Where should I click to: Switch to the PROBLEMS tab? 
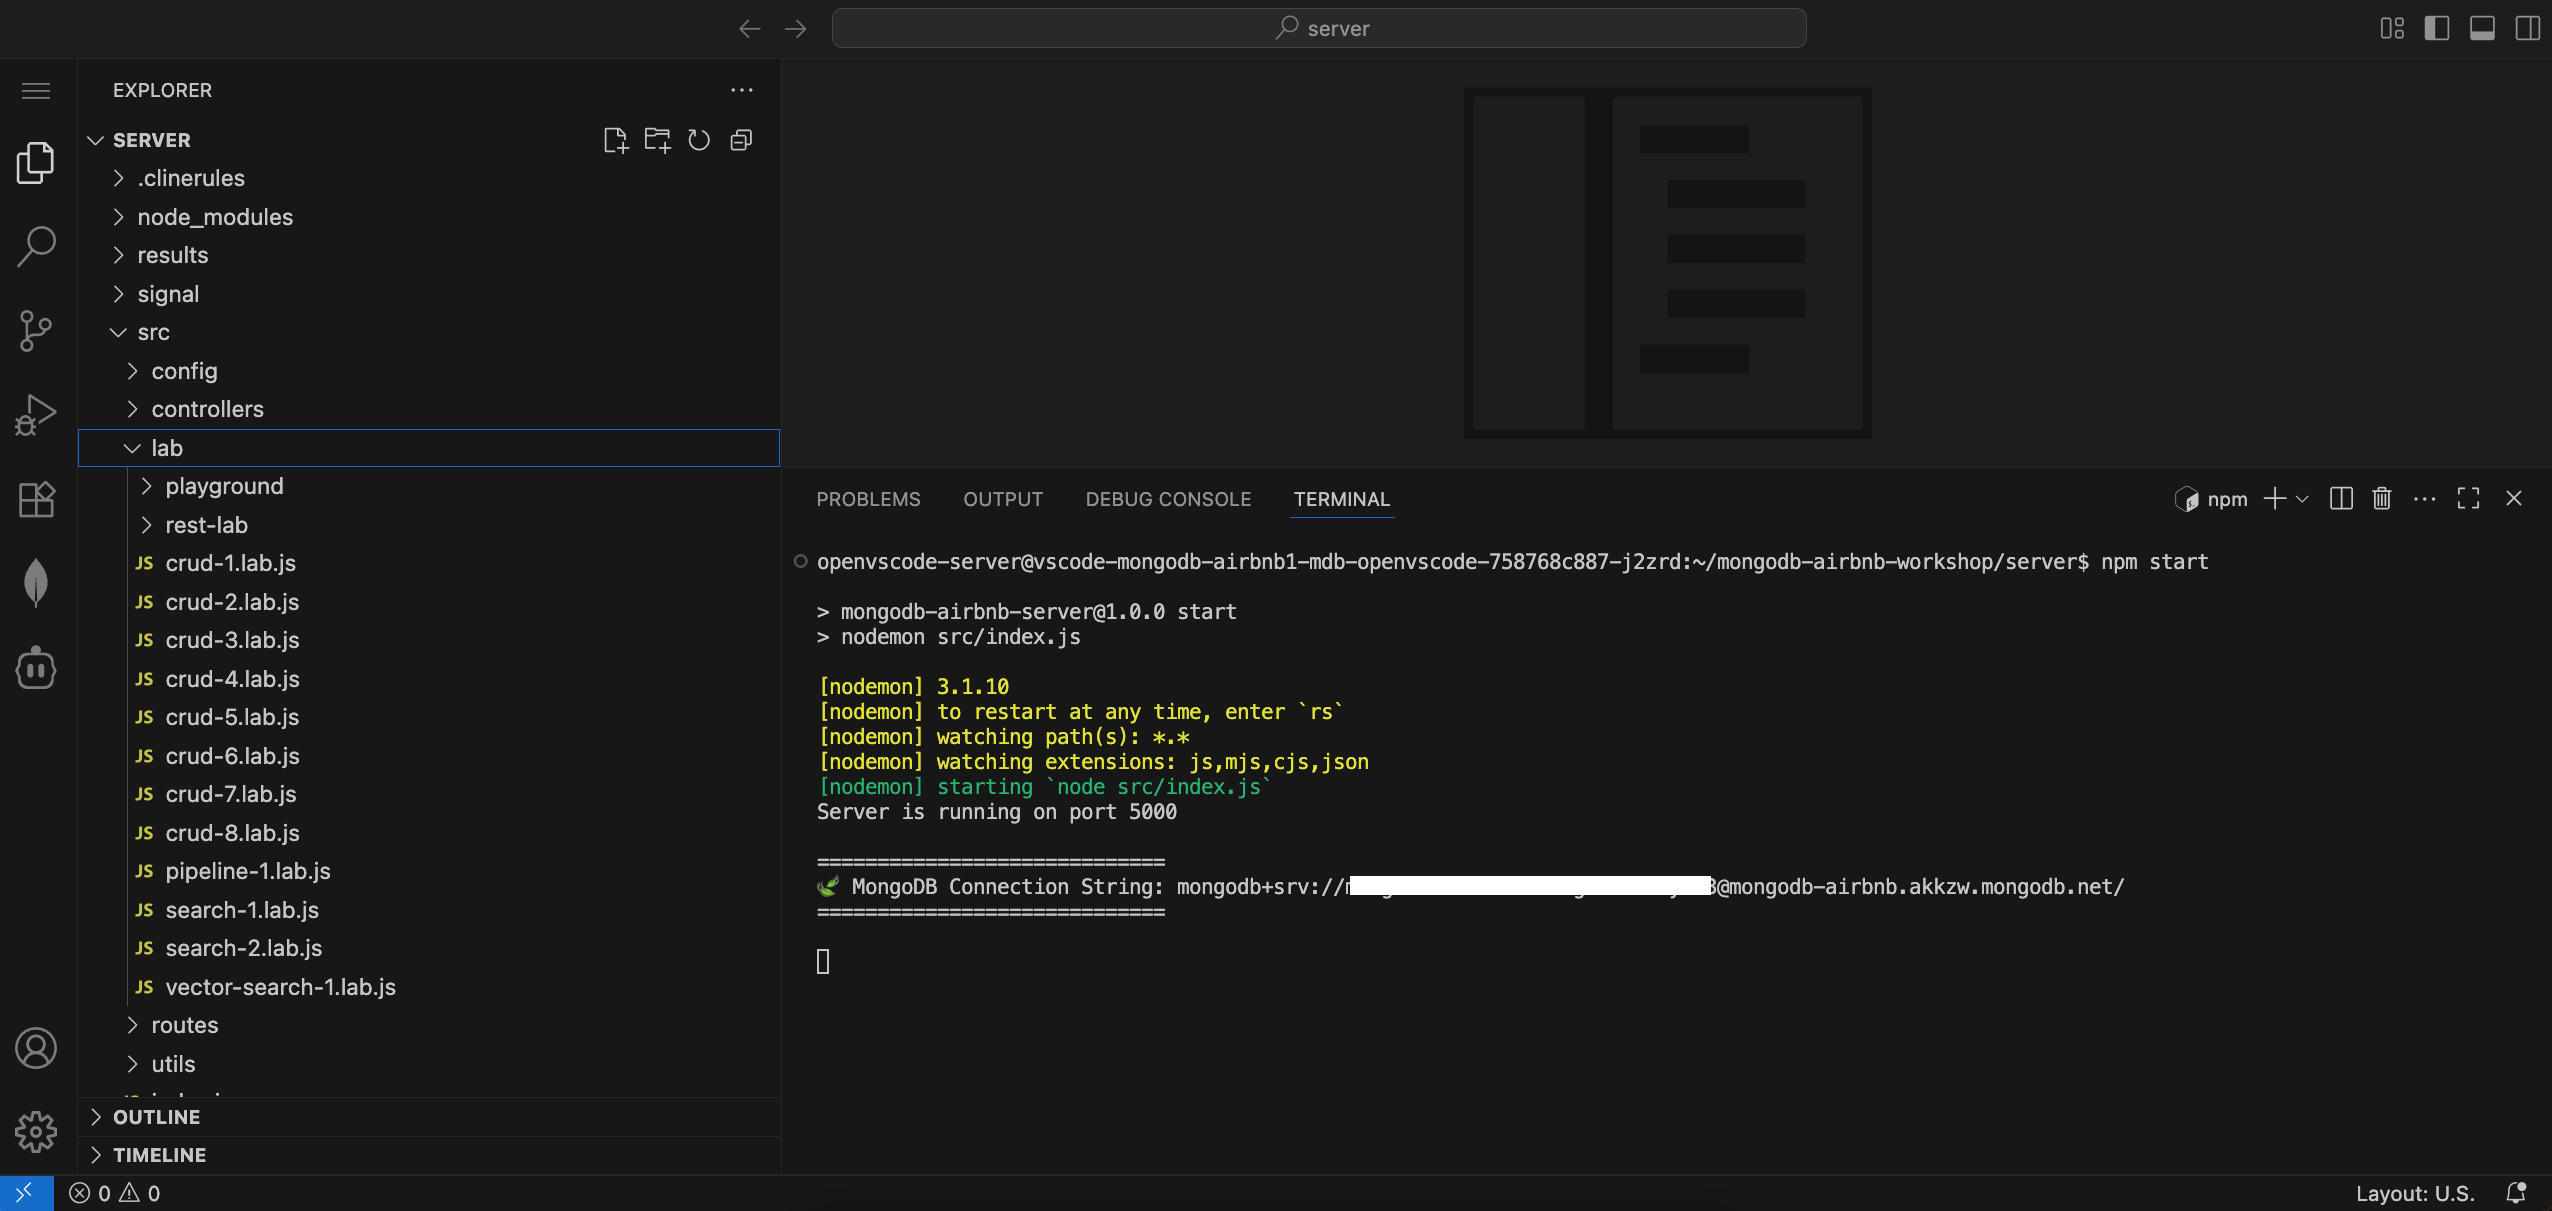[868, 499]
